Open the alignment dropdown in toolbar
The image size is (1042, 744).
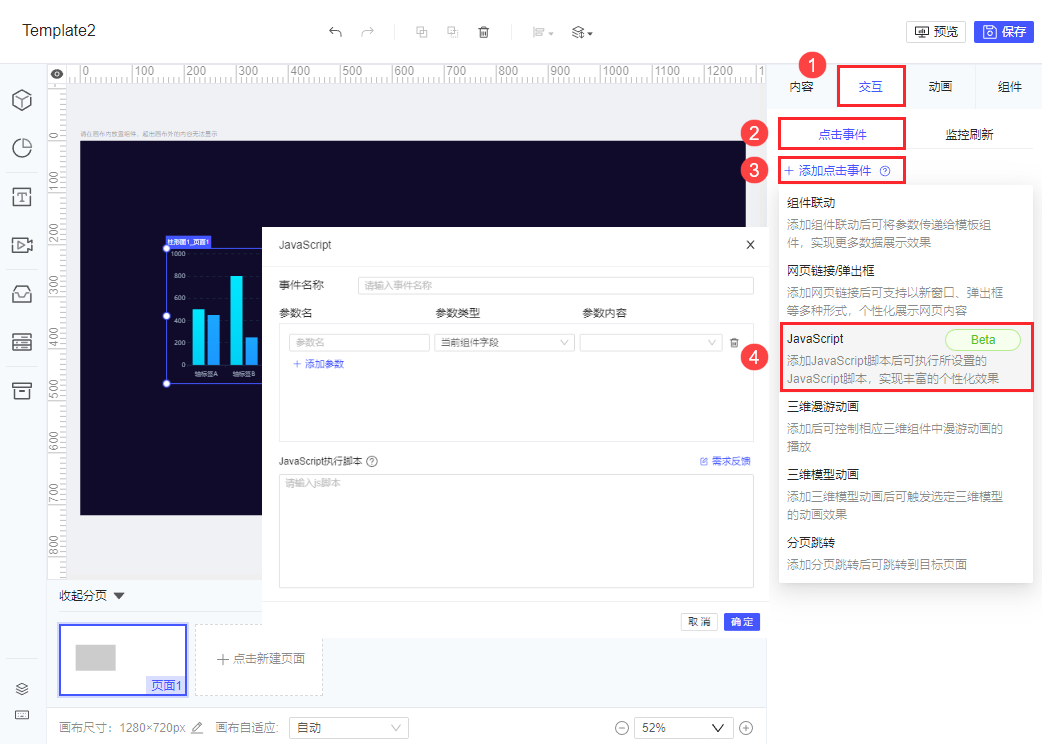(543, 32)
